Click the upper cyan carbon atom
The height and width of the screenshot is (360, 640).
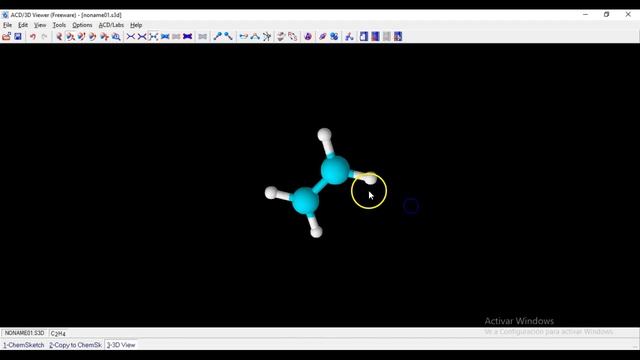pos(335,170)
